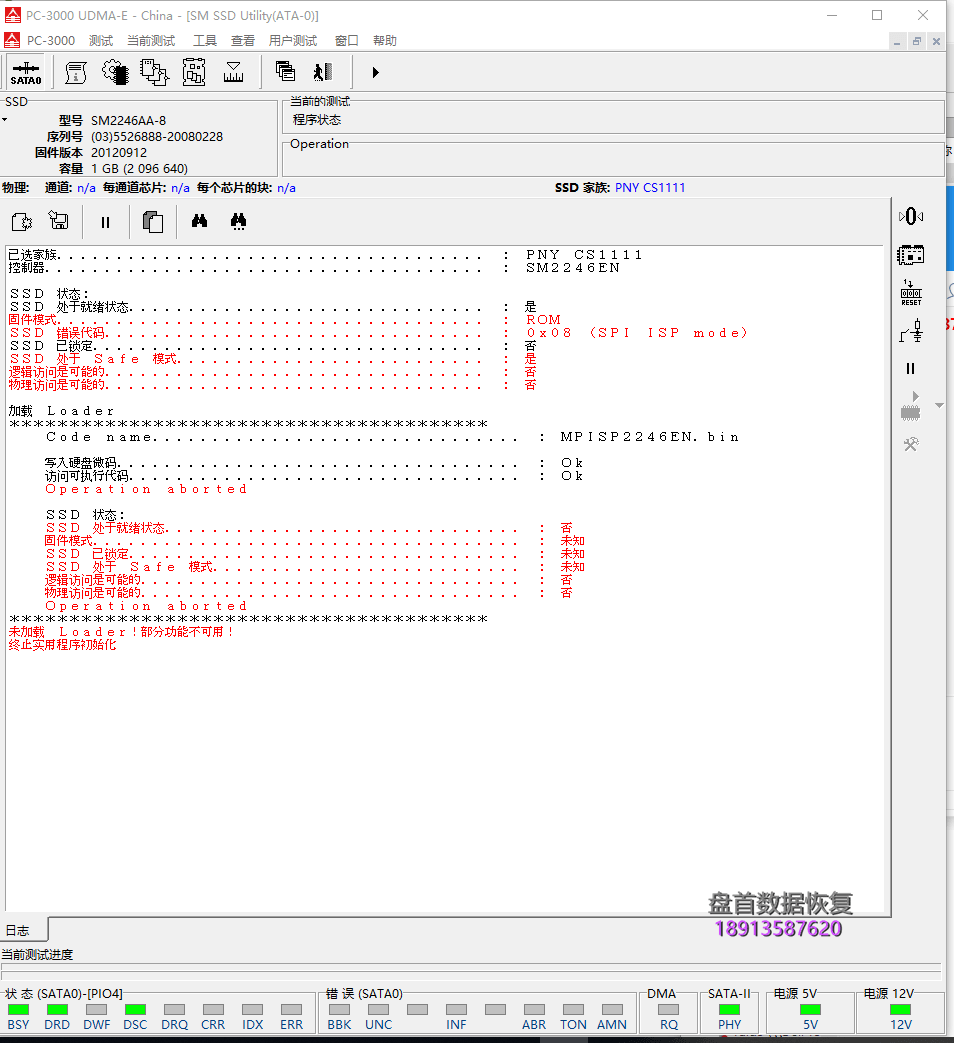
Task: Expand the small arrow in SSD panel
Action: 5,120
